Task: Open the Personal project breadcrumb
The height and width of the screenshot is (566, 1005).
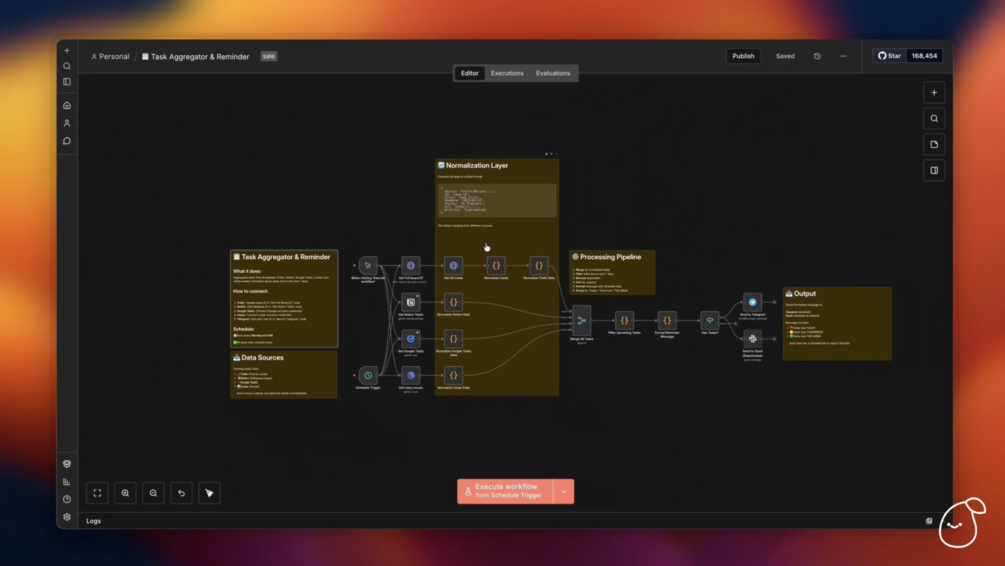Action: point(110,56)
